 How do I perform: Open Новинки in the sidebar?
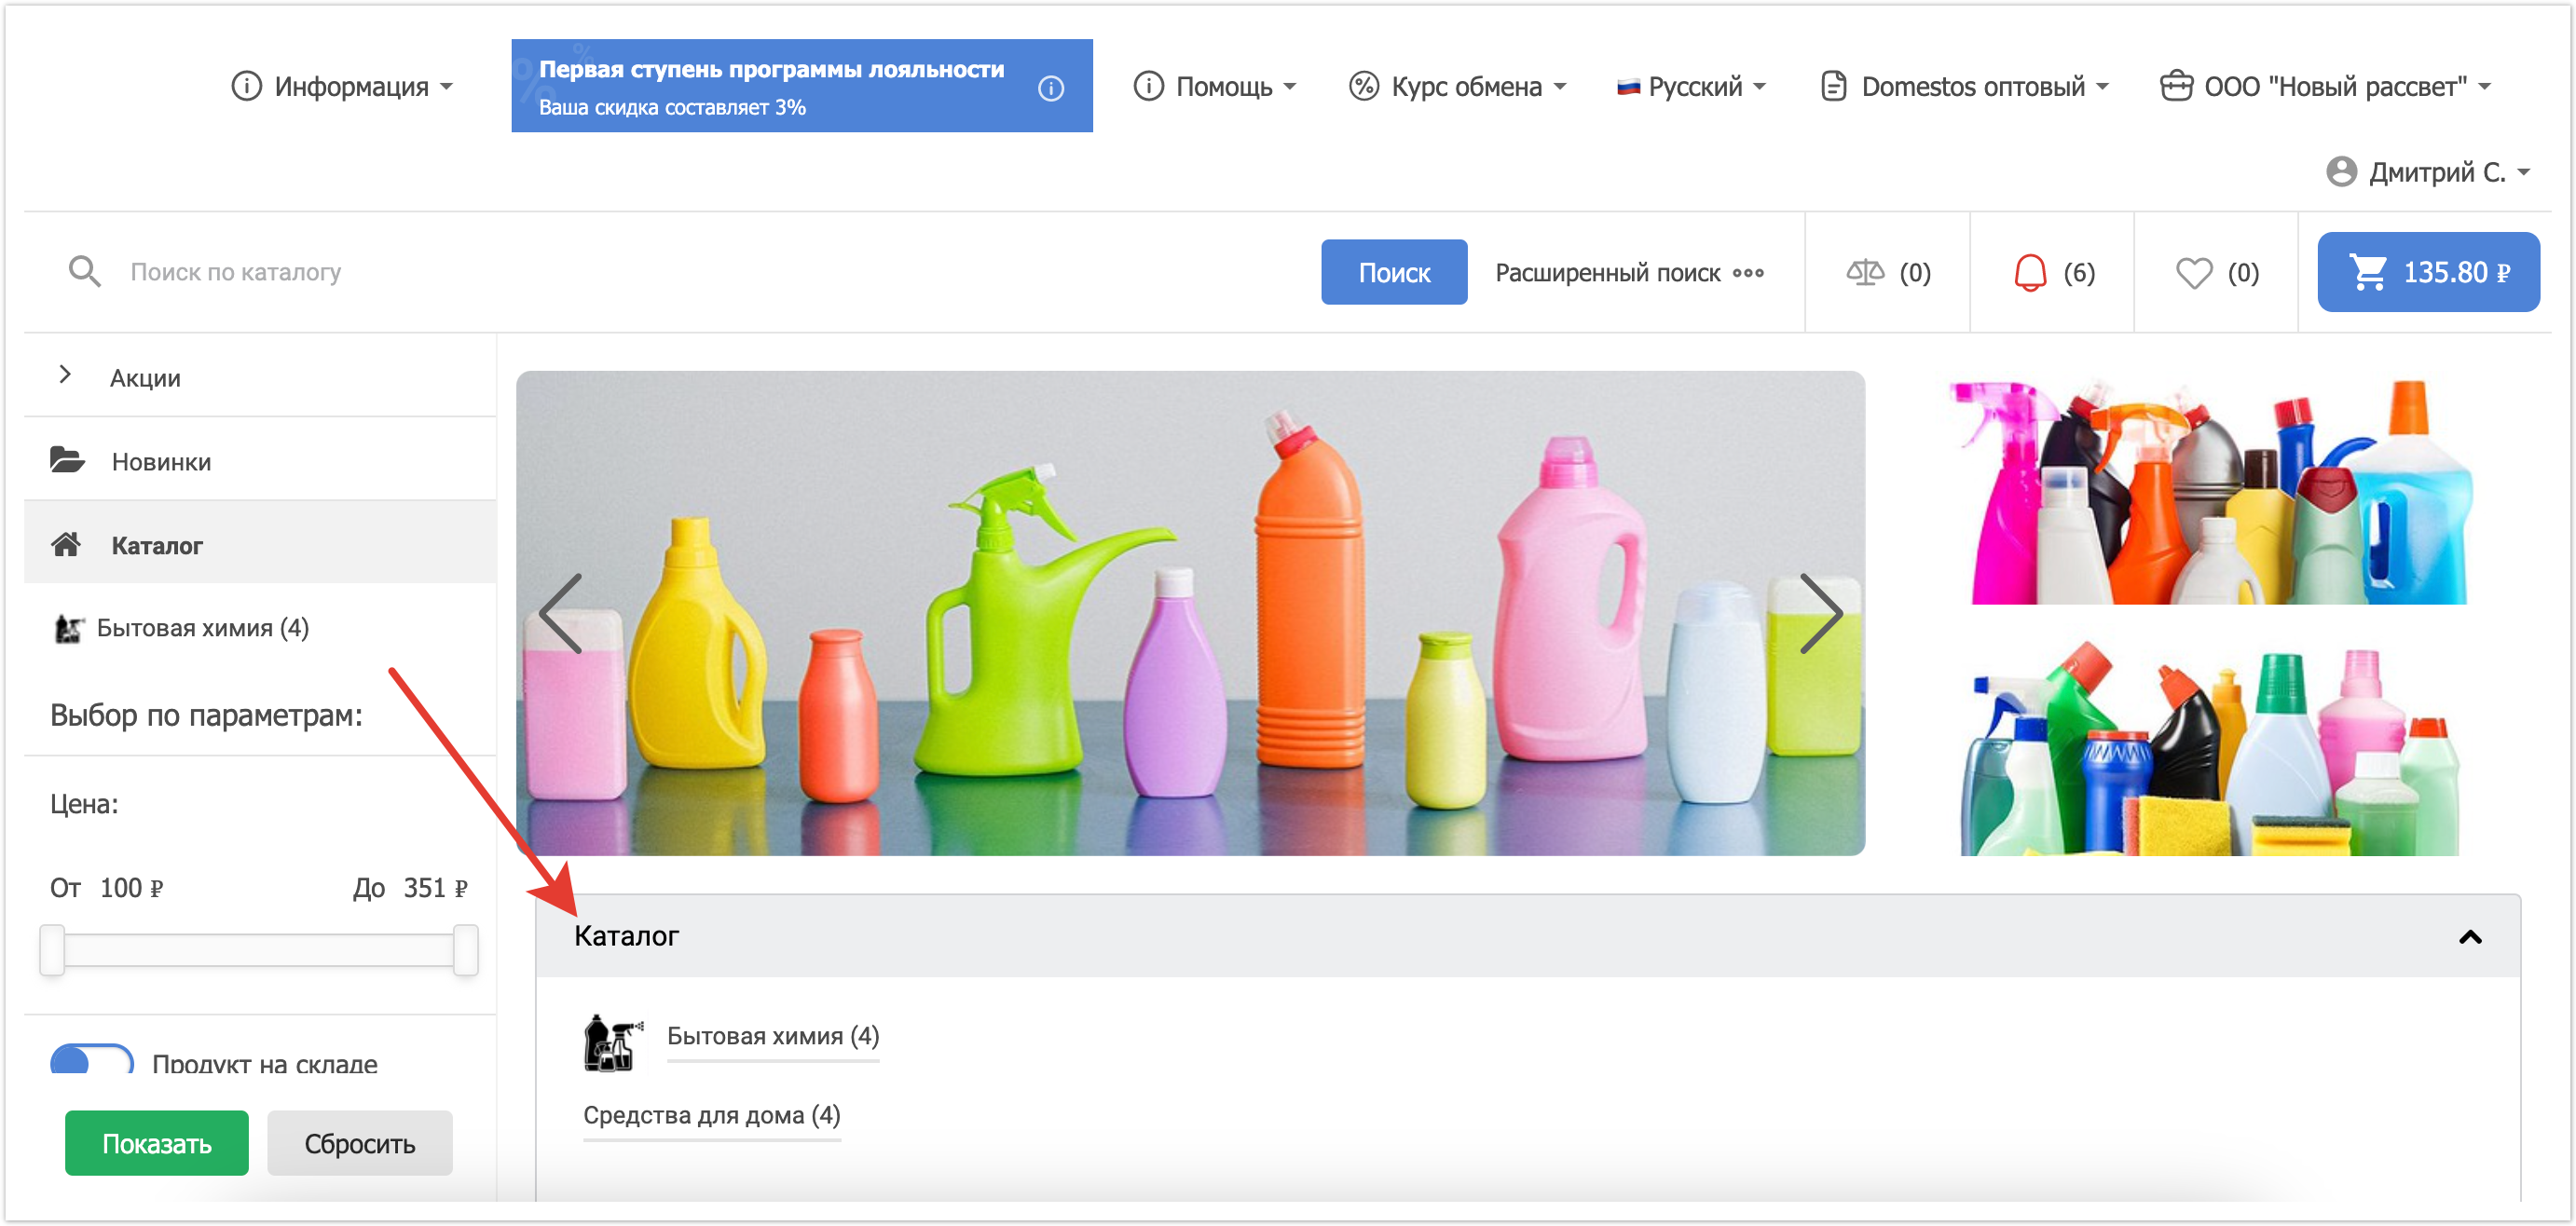point(161,461)
